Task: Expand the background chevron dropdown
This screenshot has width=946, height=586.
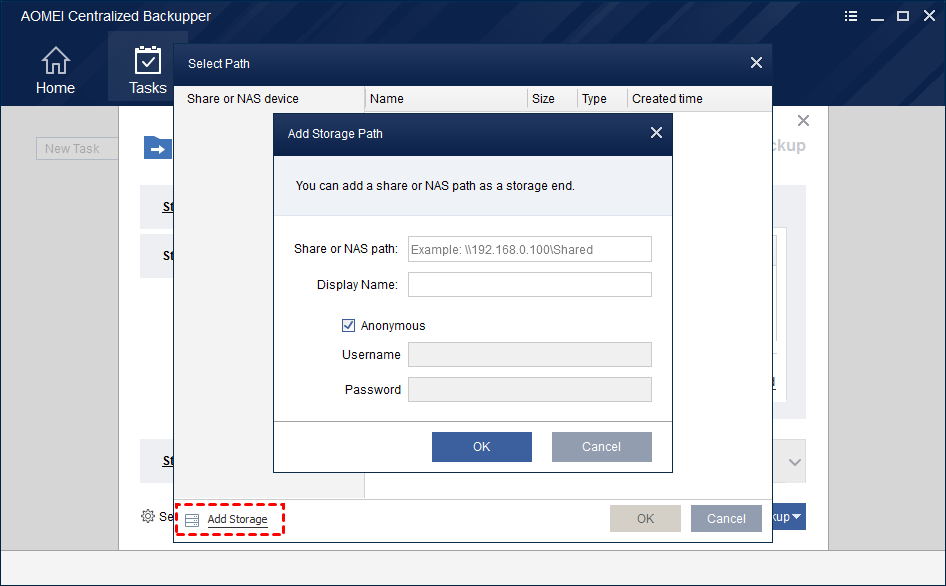Action: coord(795,462)
